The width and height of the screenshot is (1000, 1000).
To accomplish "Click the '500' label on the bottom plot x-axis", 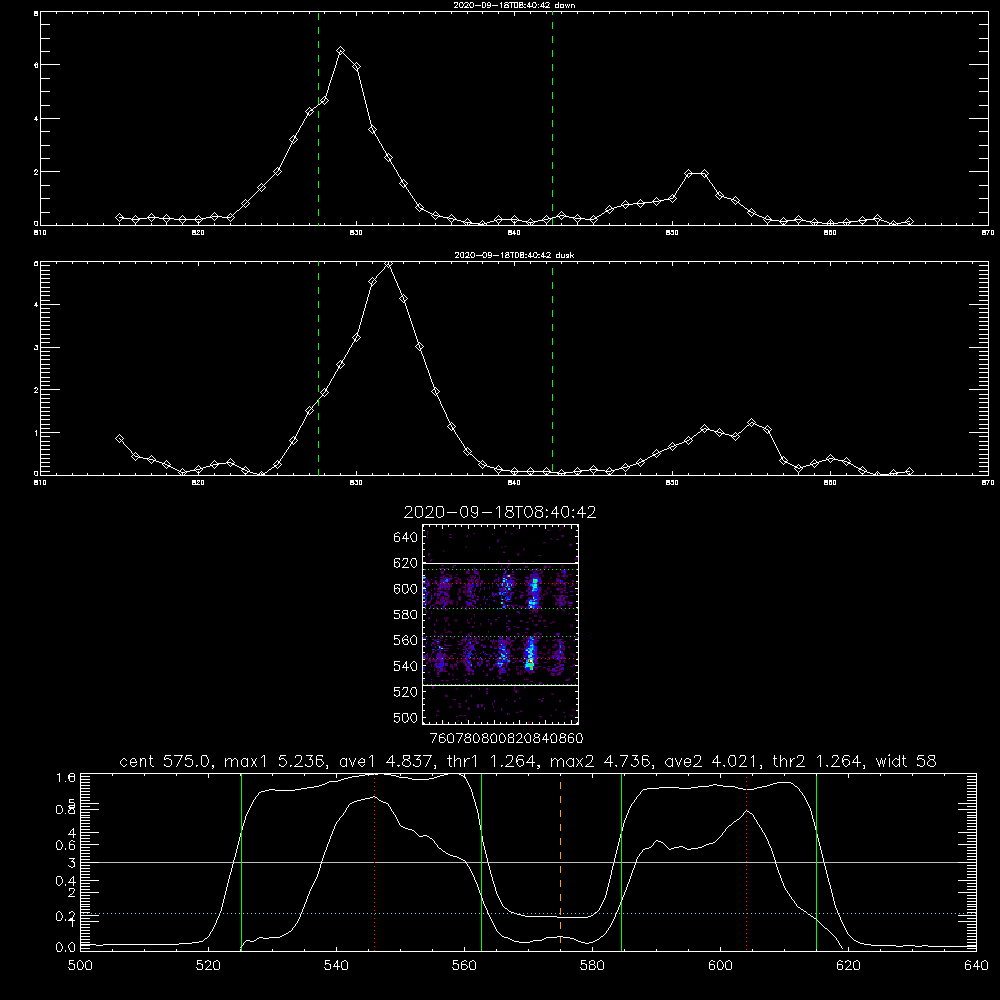I will 80,966.
